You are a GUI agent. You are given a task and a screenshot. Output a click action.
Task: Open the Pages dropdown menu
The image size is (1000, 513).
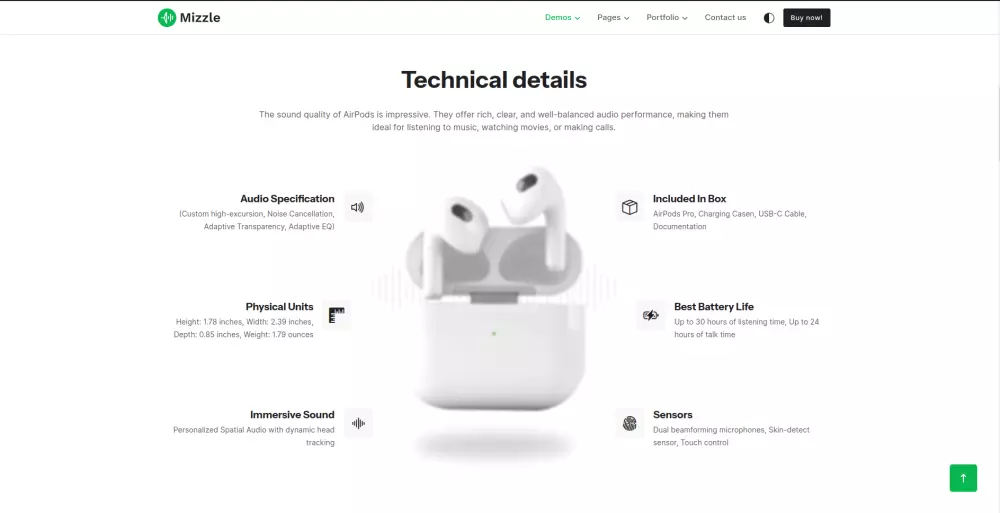point(614,18)
